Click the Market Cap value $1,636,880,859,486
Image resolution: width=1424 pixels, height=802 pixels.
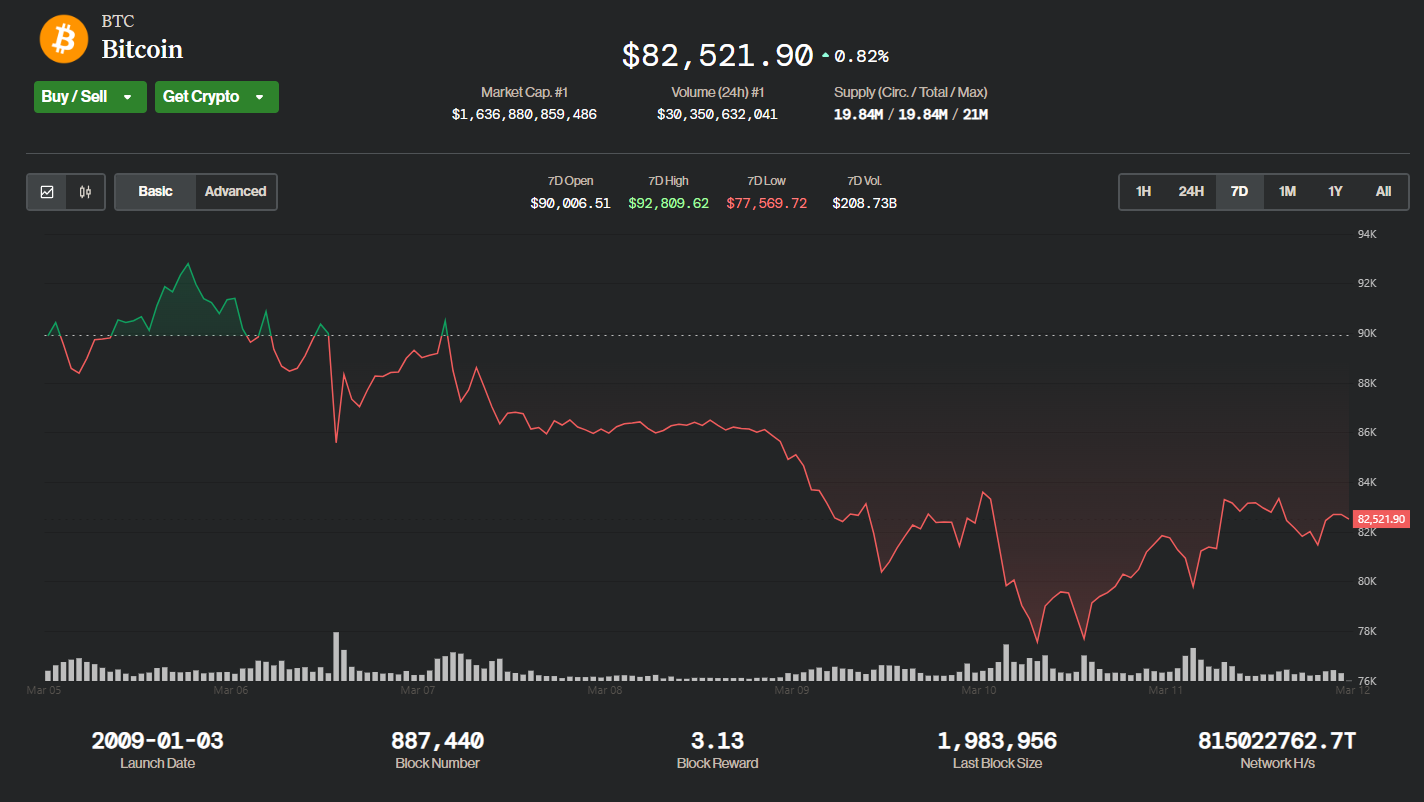[x=524, y=115]
